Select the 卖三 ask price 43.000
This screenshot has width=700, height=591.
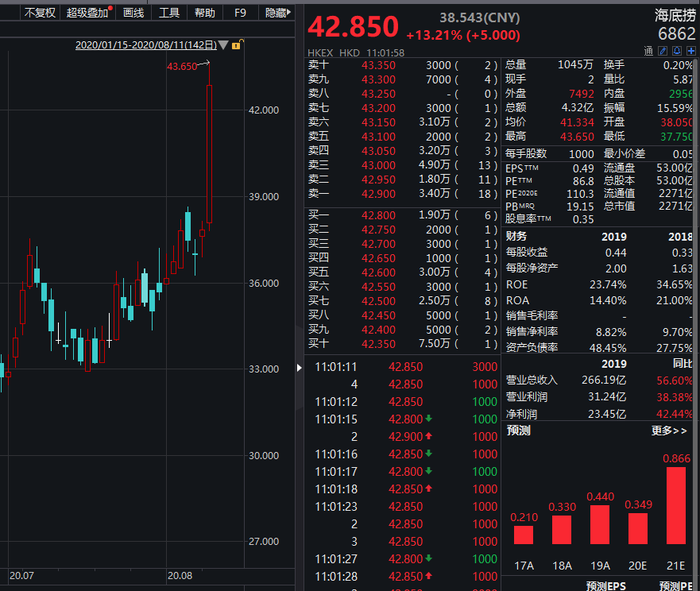point(379,165)
